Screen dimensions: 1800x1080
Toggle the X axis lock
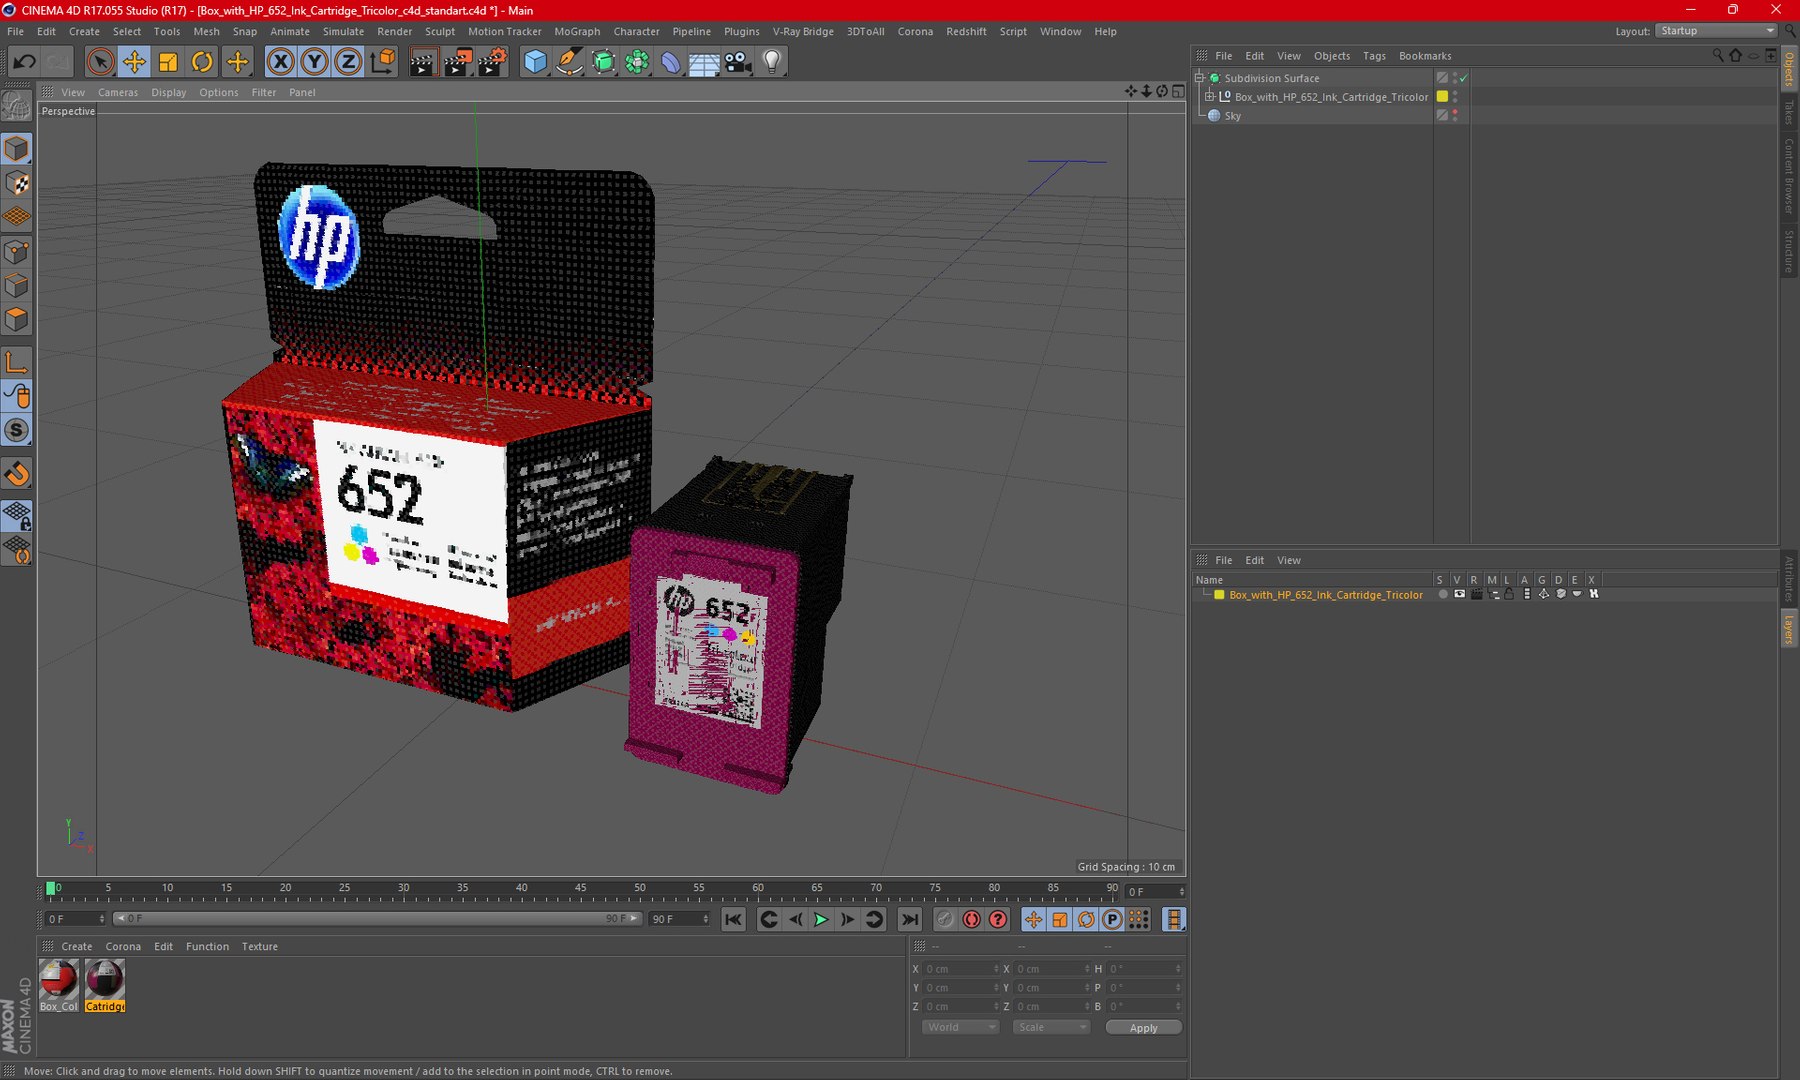pyautogui.click(x=281, y=62)
